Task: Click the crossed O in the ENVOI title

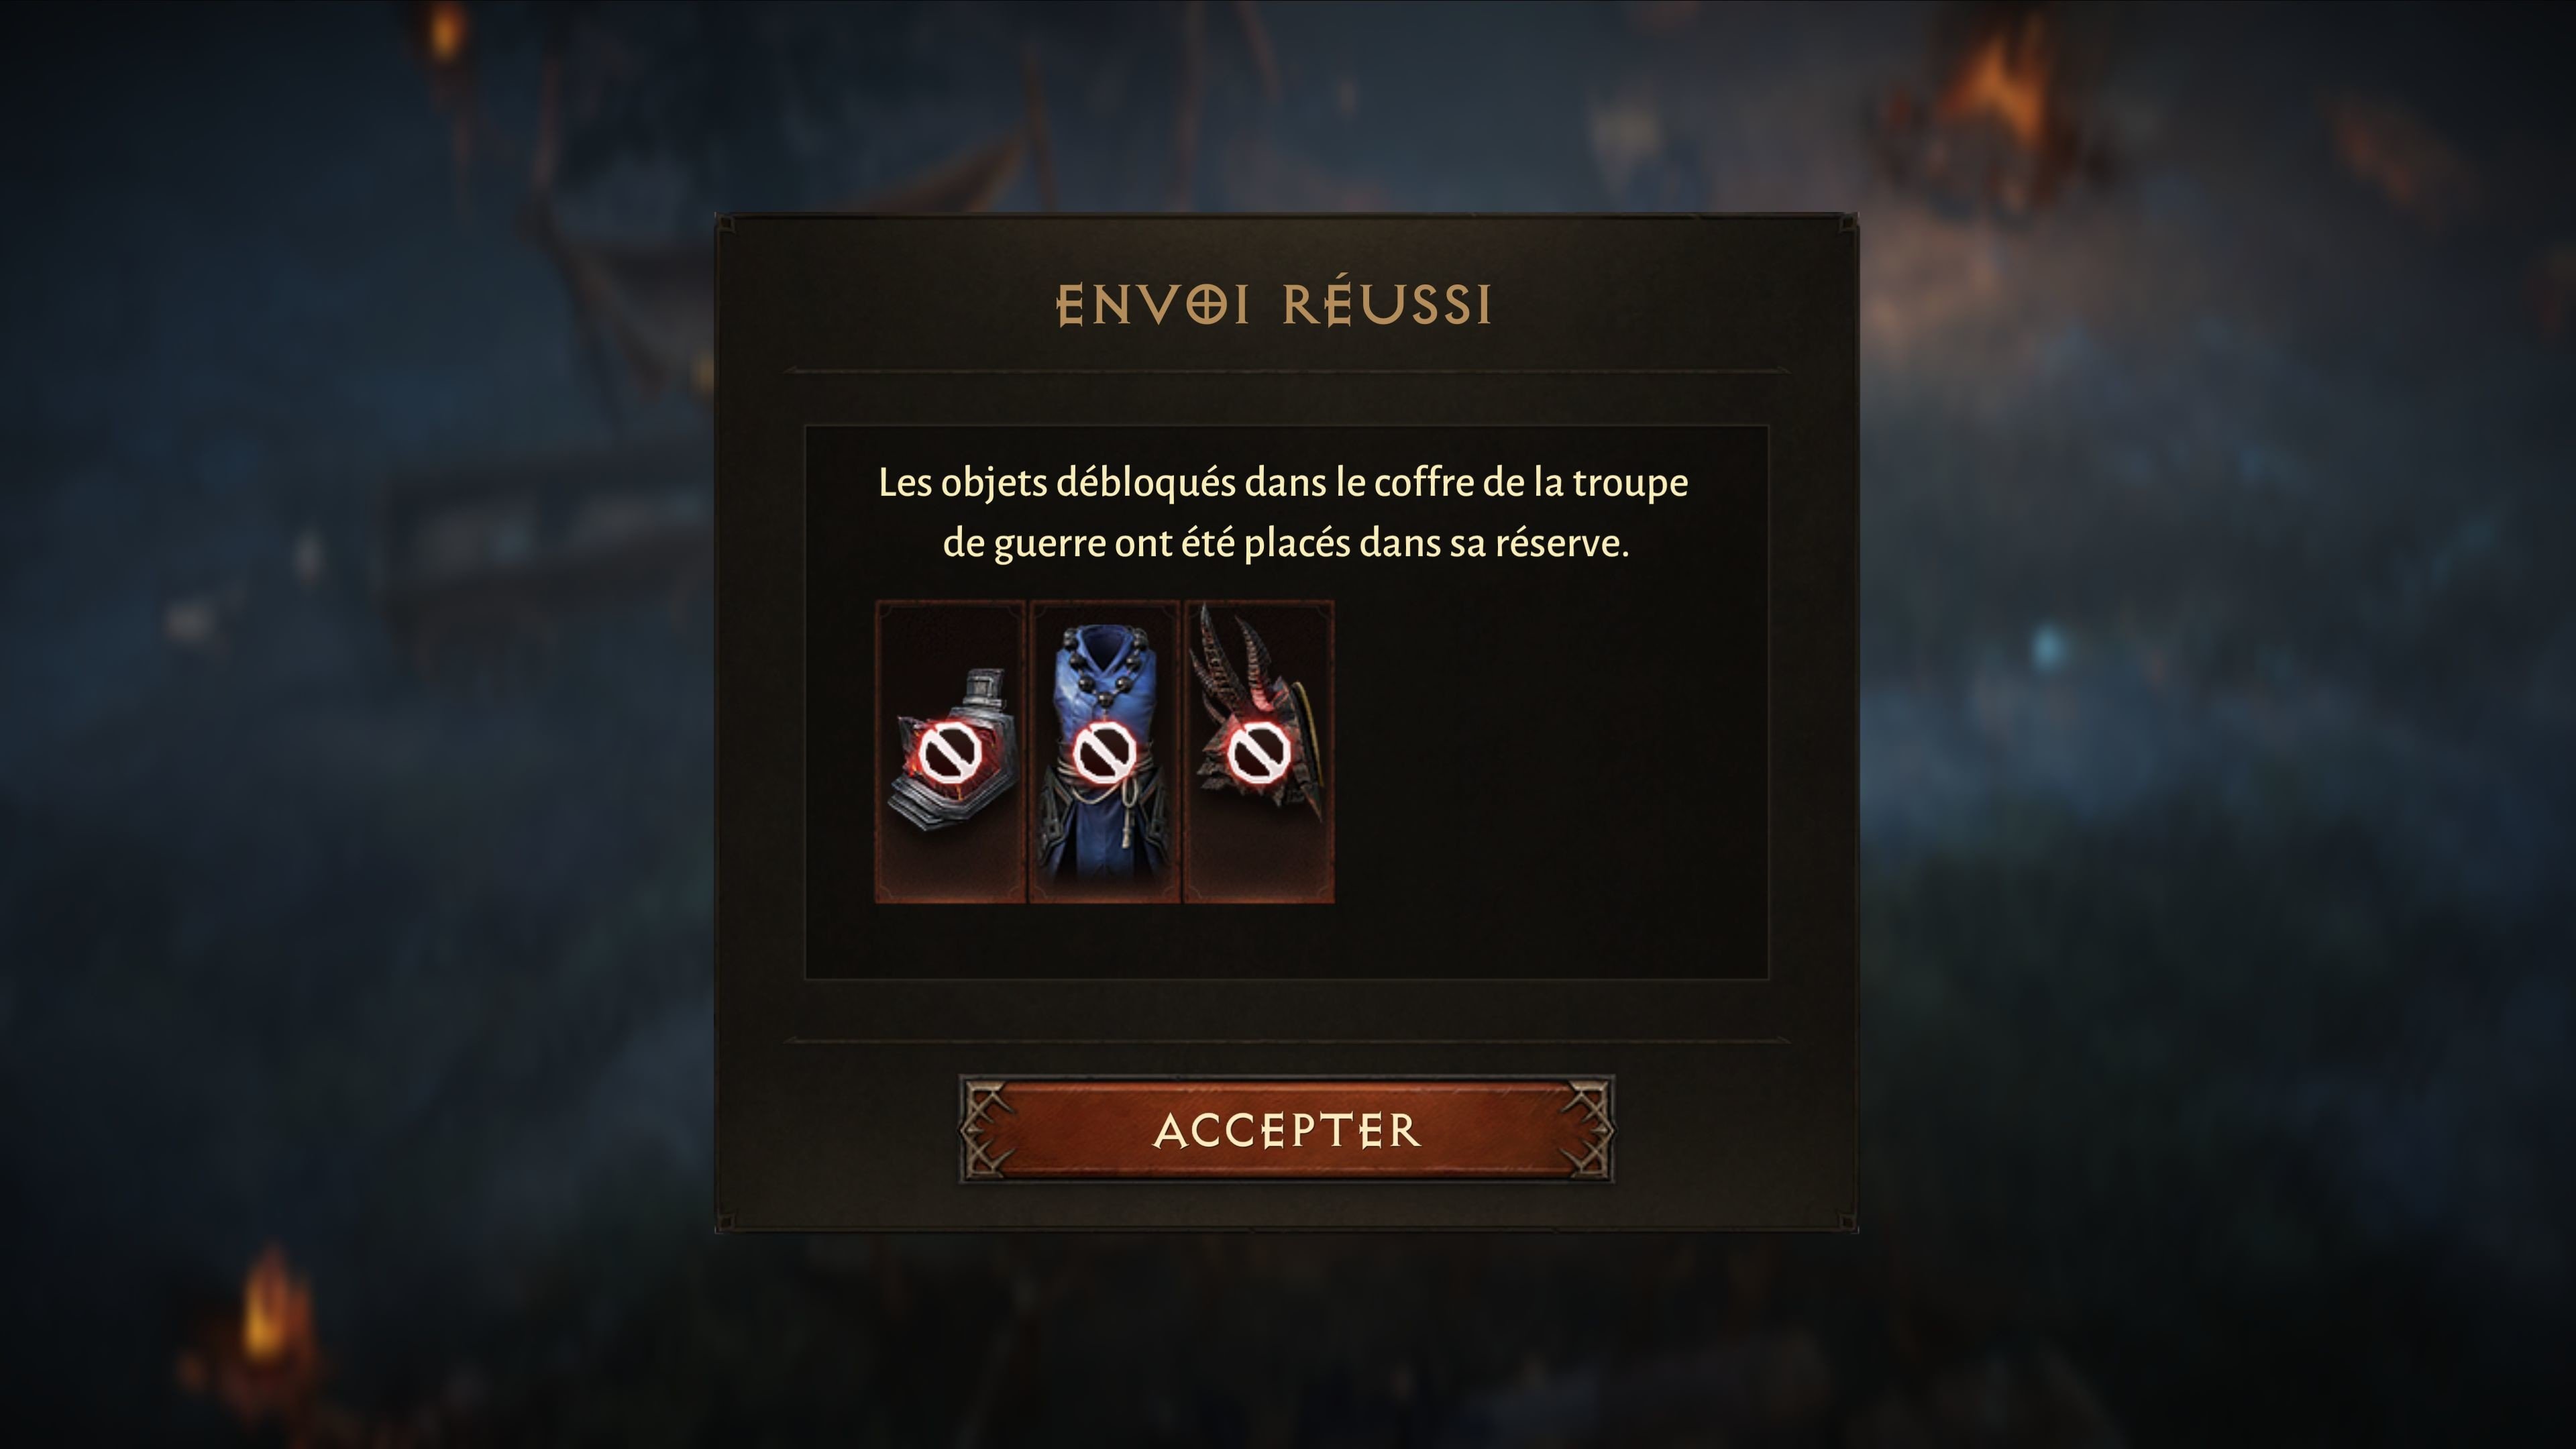Action: click(1207, 304)
